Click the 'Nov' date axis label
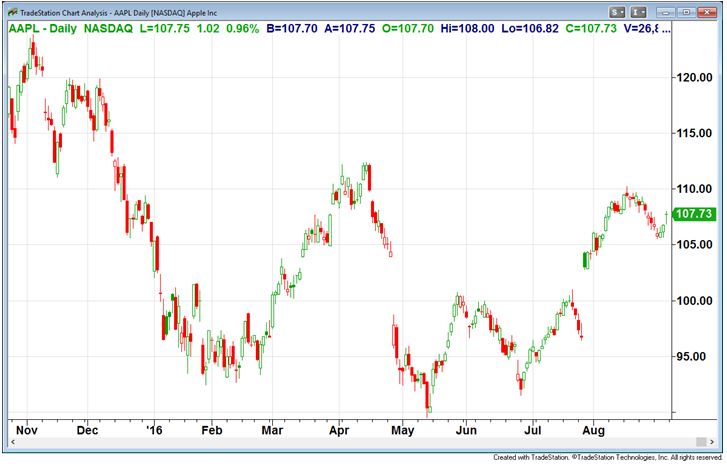Image resolution: width=727 pixels, height=467 pixels. (x=27, y=430)
